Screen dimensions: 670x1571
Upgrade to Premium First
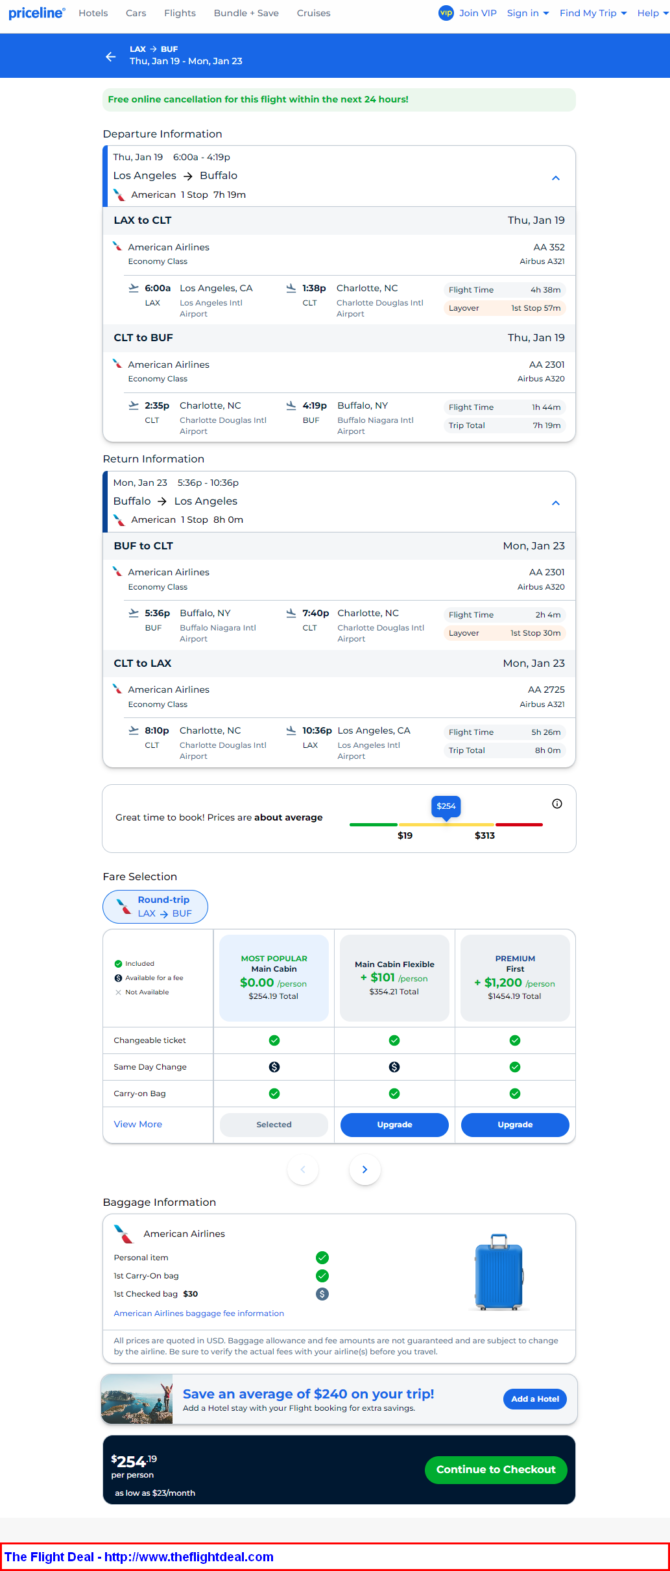point(515,1125)
